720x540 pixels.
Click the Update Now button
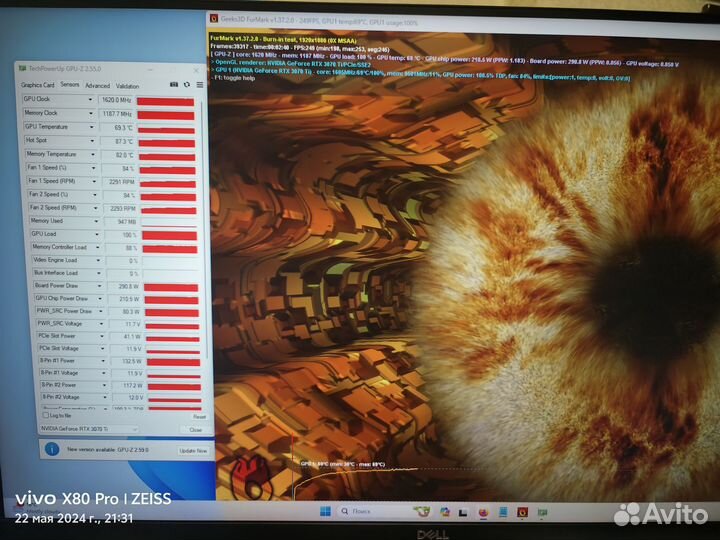pos(193,450)
